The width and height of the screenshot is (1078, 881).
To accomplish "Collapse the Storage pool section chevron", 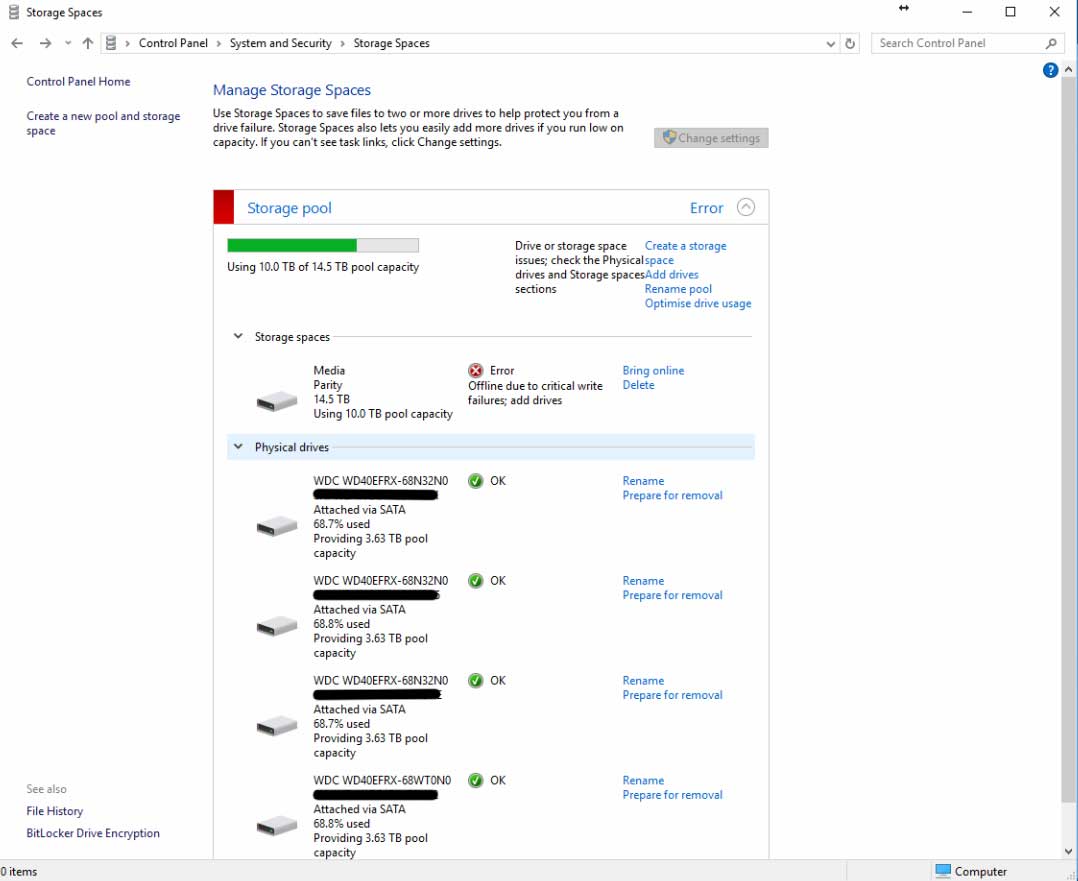I will [x=746, y=207].
